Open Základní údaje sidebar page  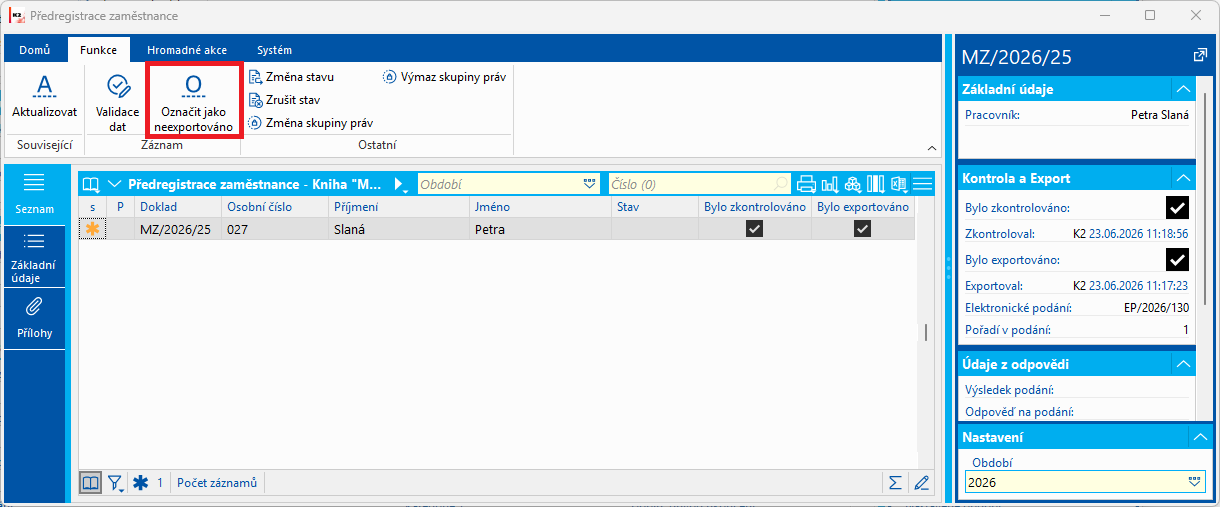[35, 257]
